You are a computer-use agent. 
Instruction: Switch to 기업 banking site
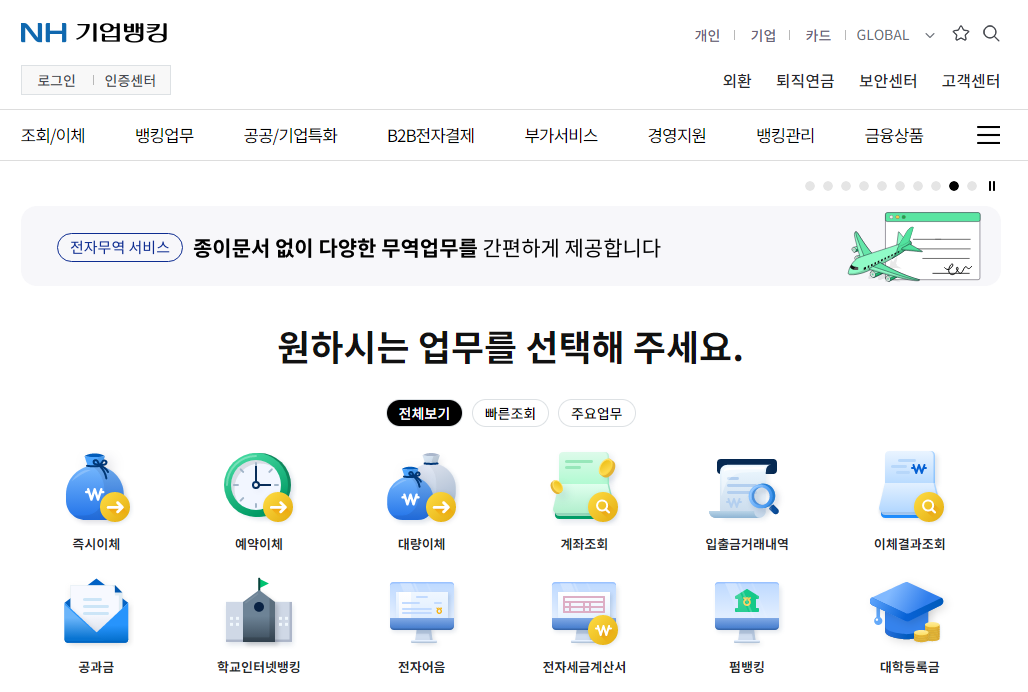click(763, 35)
